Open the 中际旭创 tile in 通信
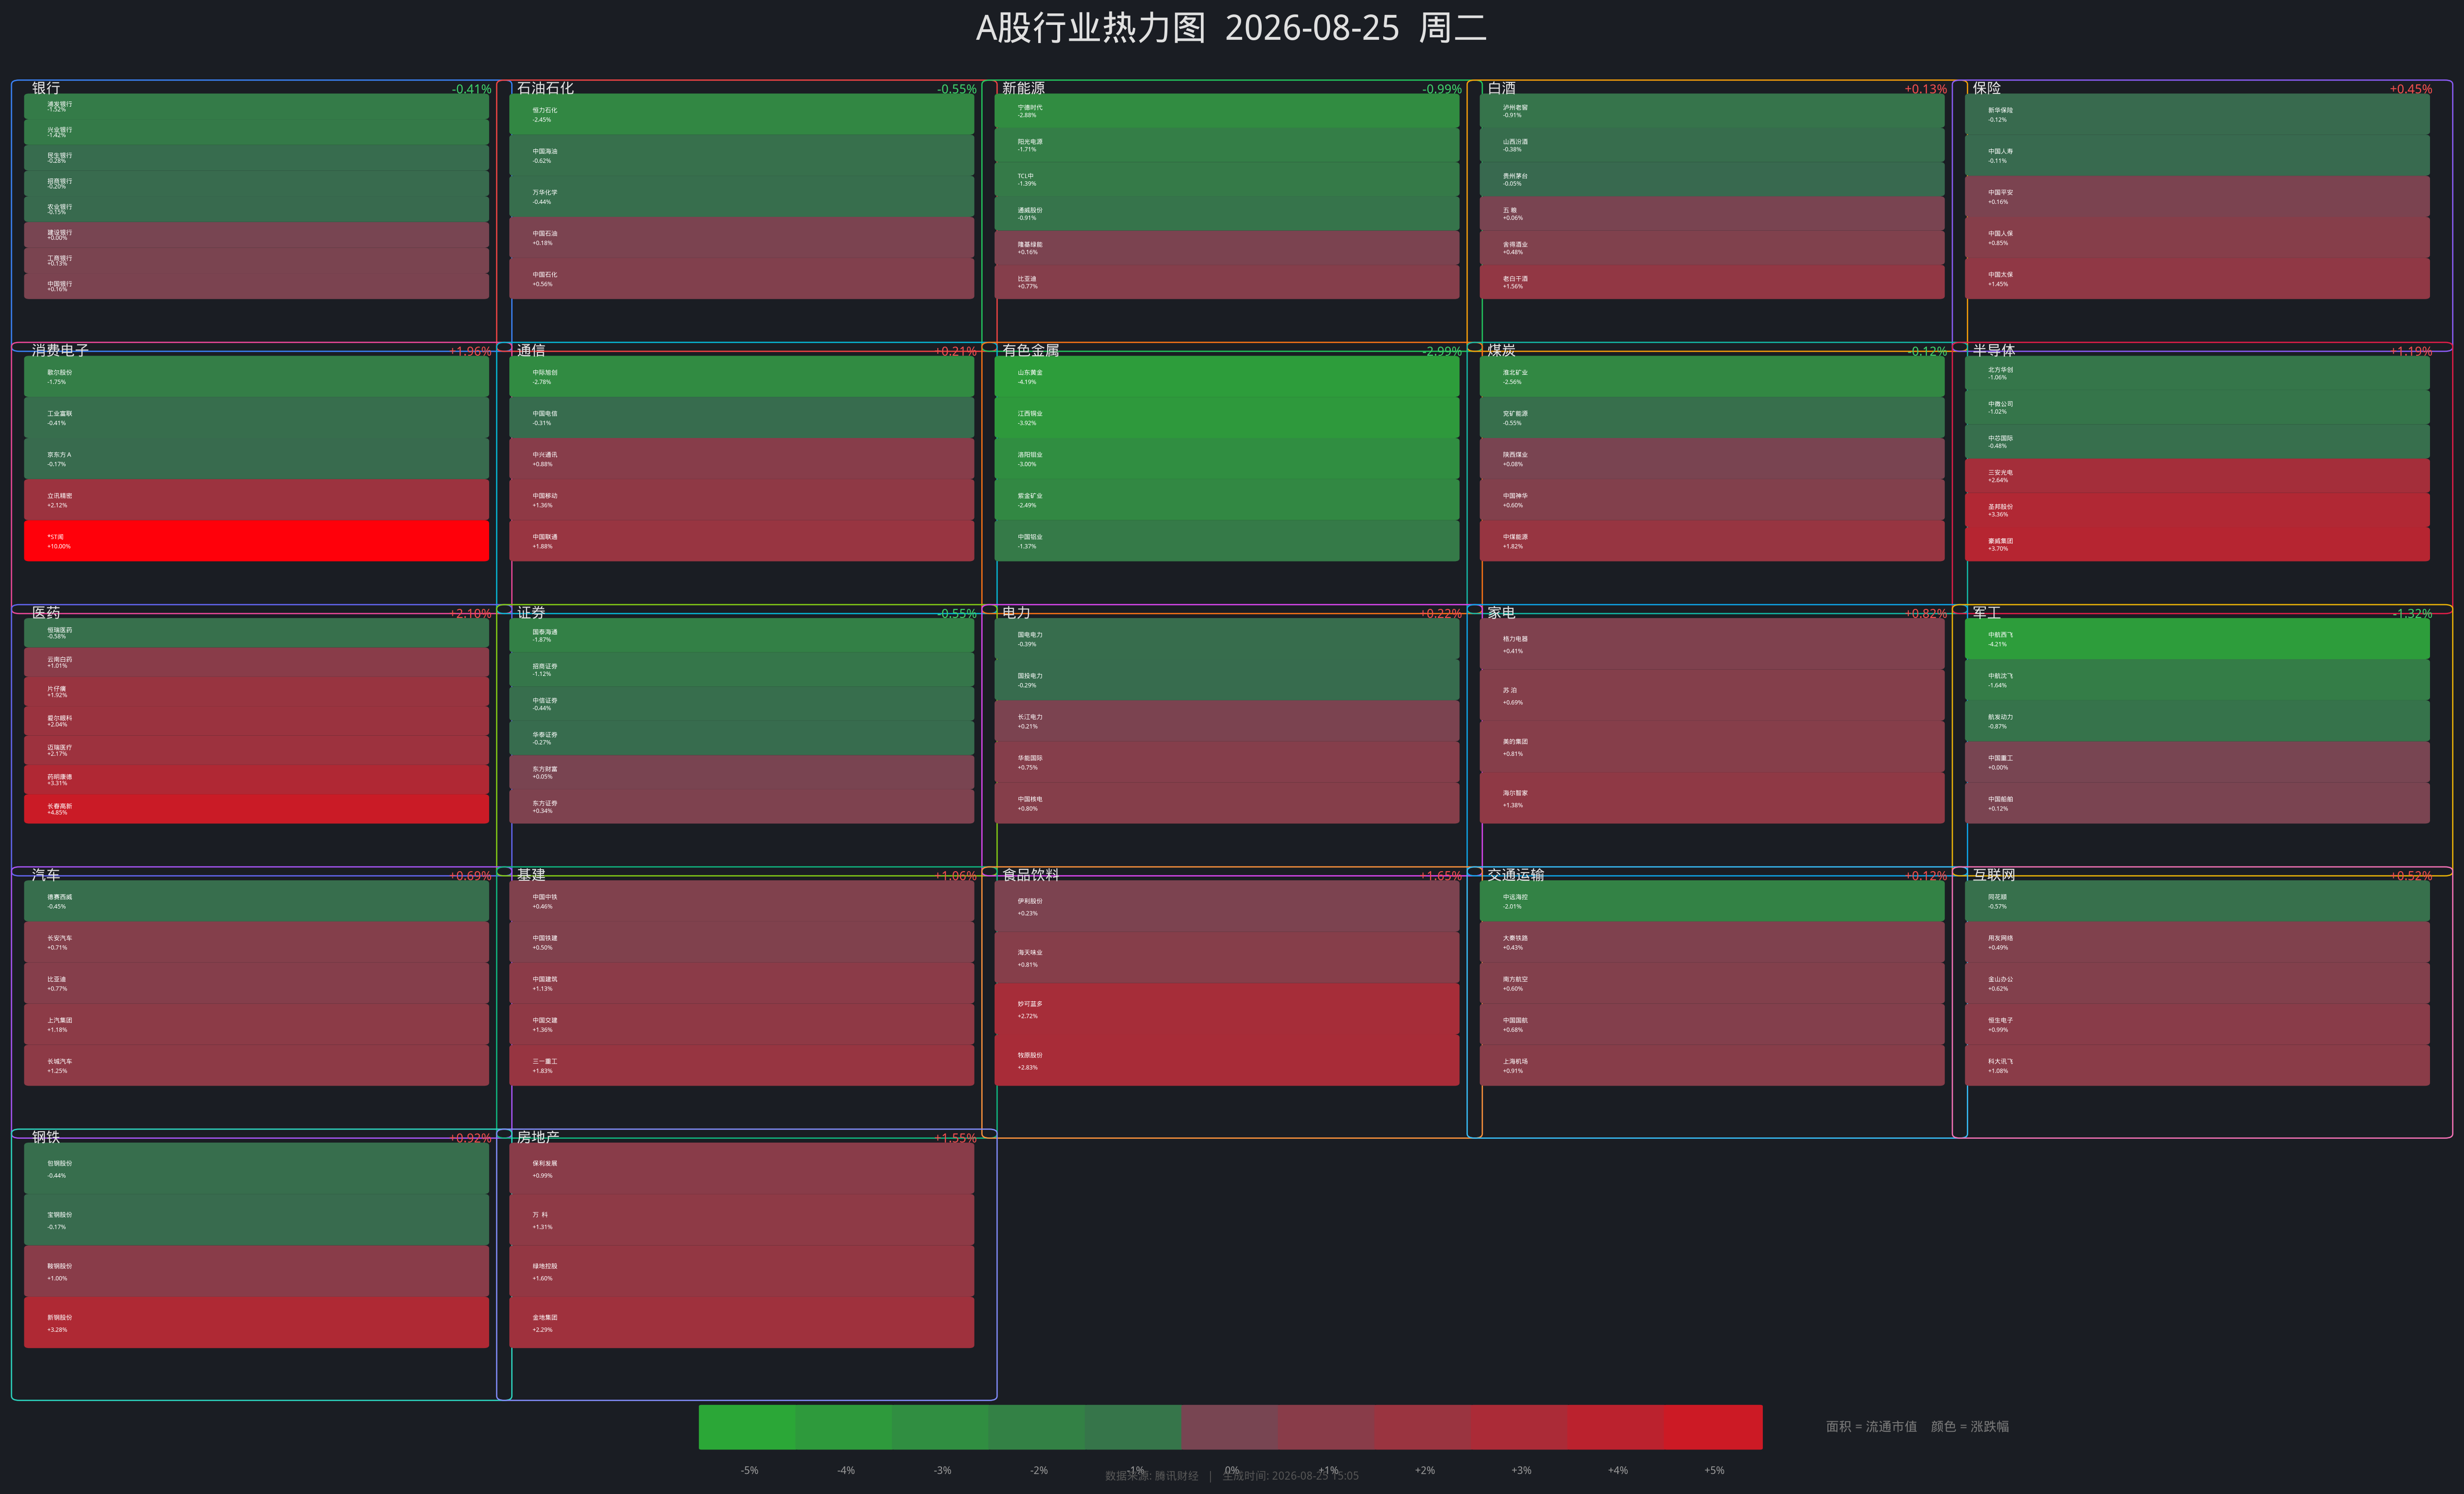The width and height of the screenshot is (2464, 1494). pos(741,376)
